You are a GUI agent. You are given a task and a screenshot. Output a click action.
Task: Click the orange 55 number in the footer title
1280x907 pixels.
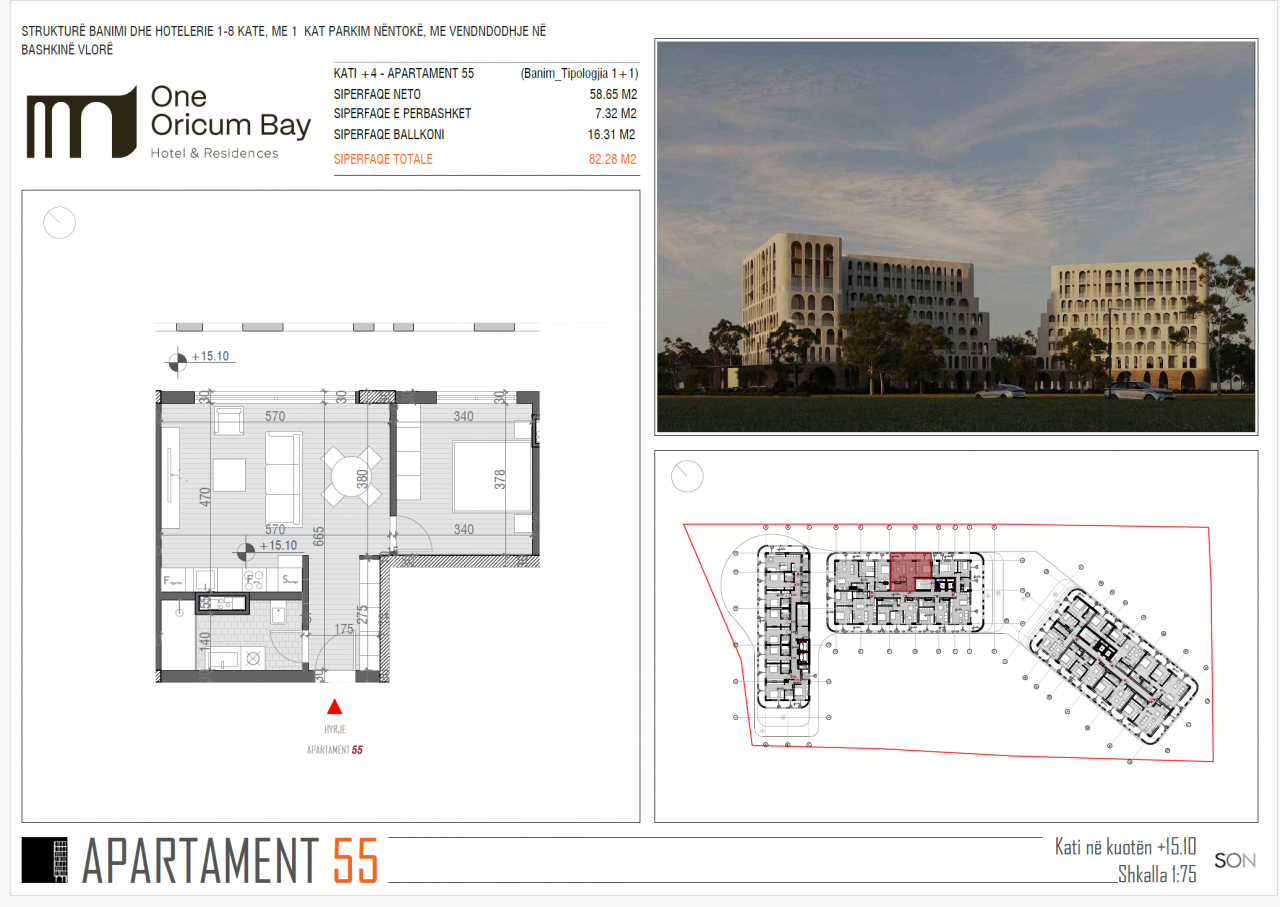click(x=355, y=861)
